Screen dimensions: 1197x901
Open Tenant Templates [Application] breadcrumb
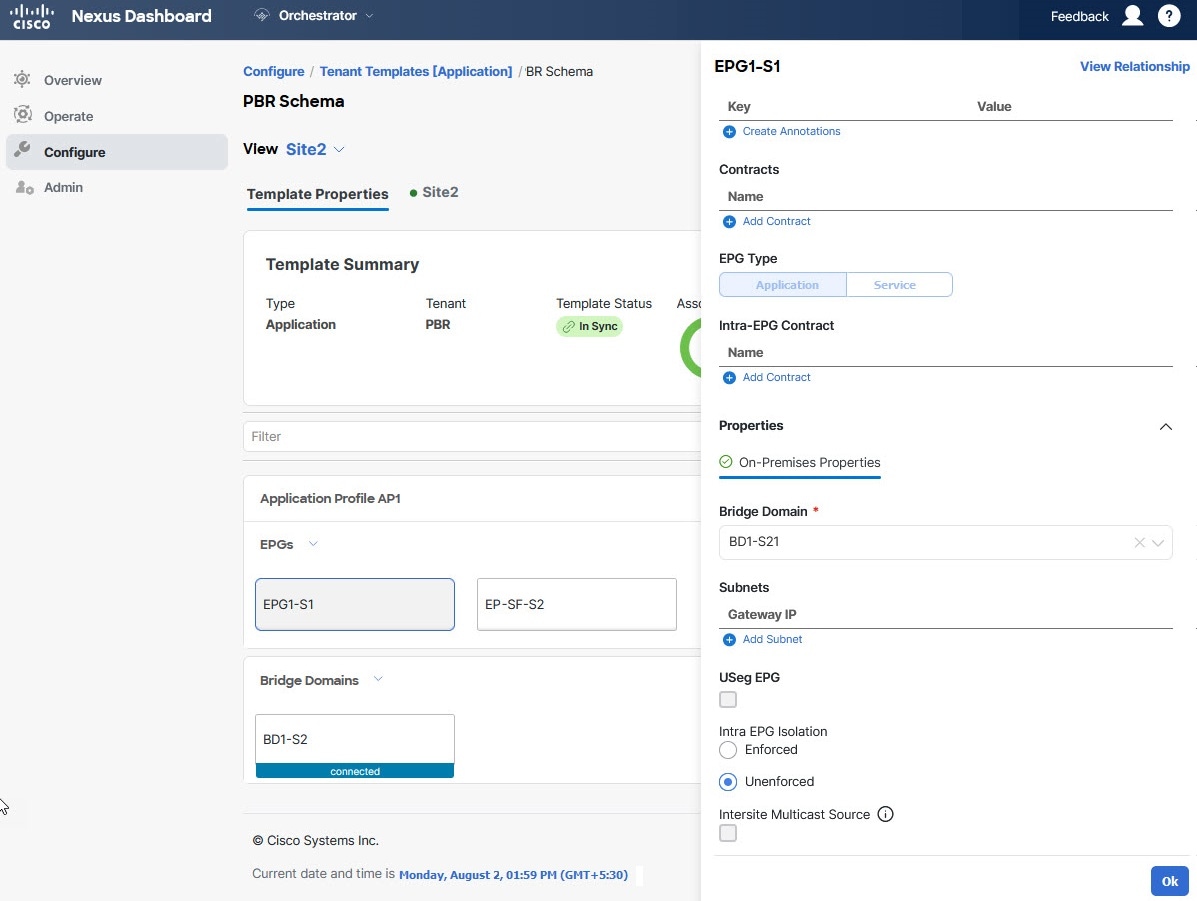tap(416, 71)
